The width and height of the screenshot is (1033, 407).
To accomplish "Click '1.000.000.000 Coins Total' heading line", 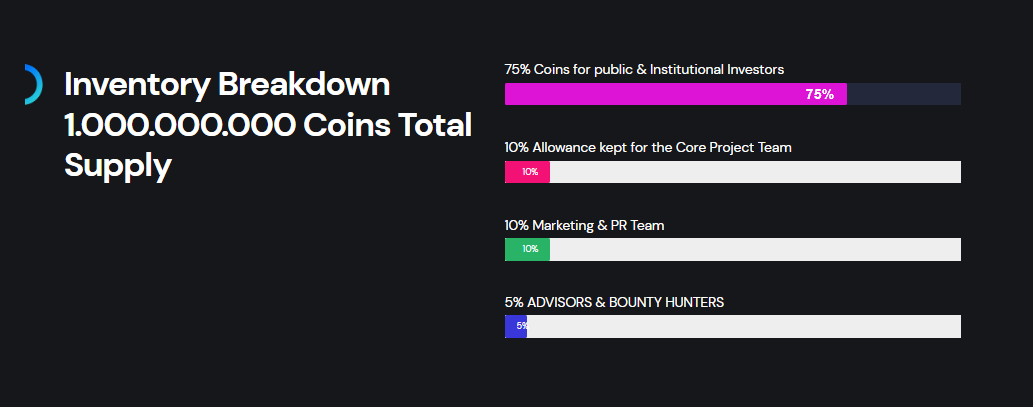I will (x=268, y=125).
